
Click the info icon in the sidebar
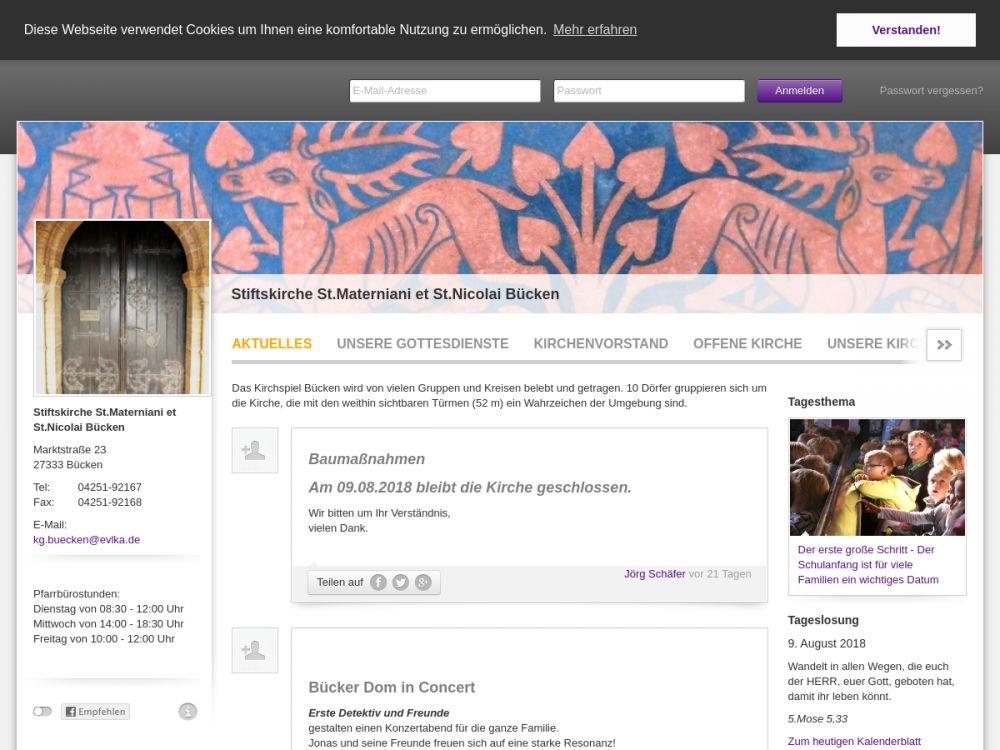[188, 712]
